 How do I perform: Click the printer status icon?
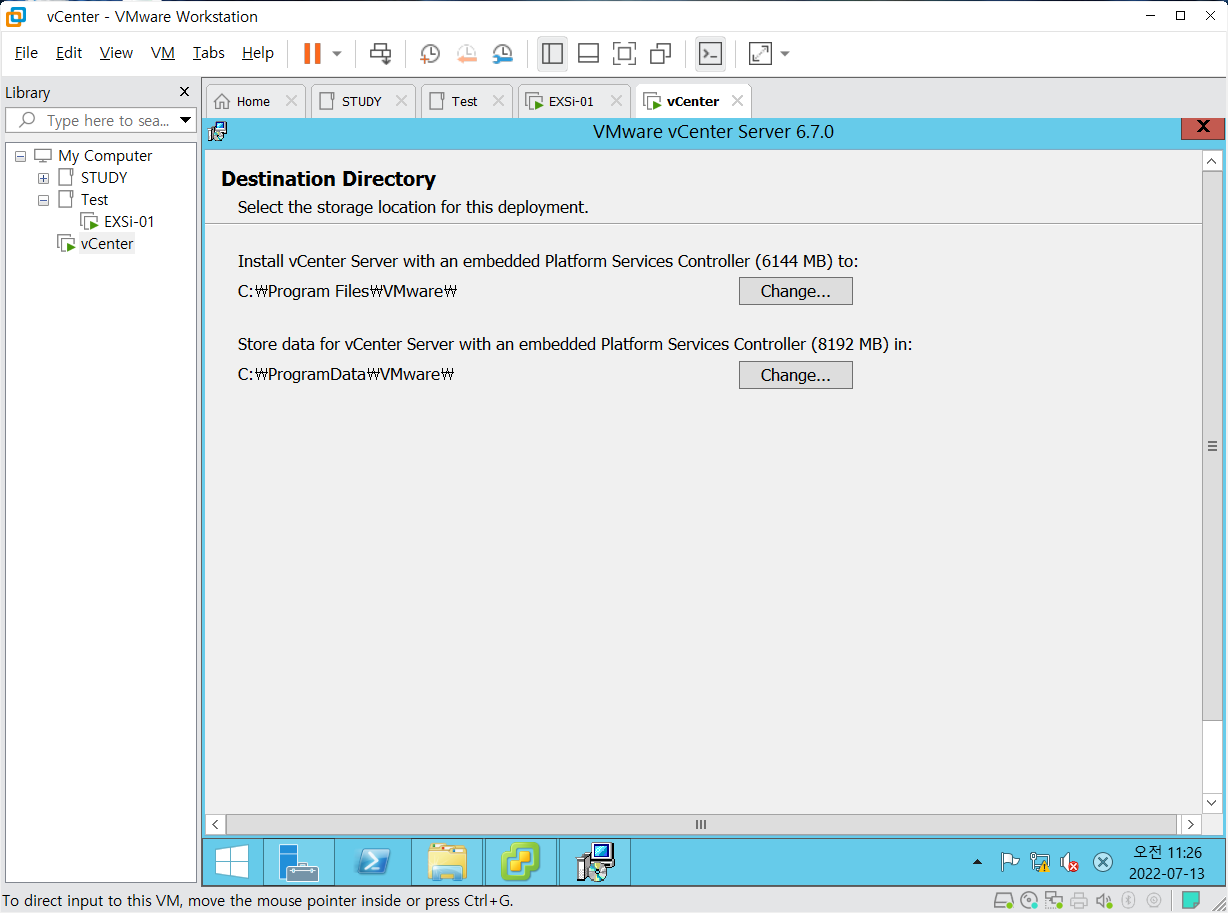click(x=1079, y=901)
